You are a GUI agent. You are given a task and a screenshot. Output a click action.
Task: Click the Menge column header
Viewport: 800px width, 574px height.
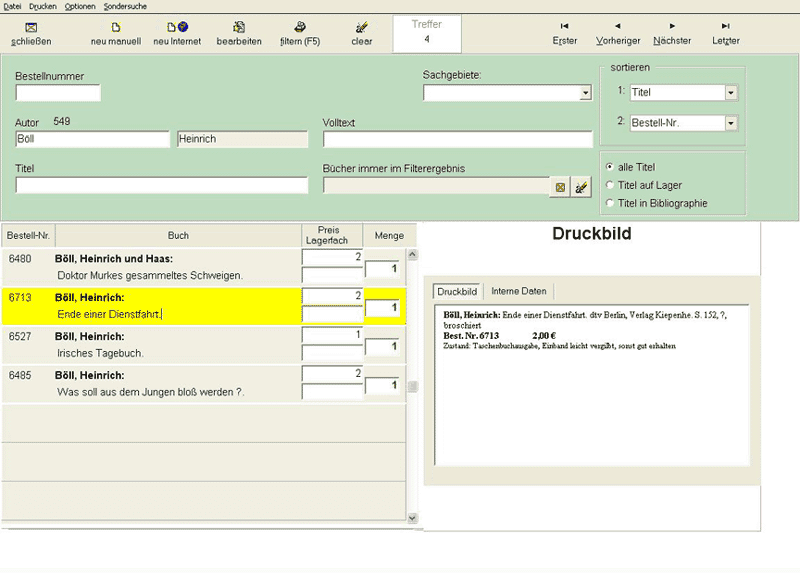tap(389, 236)
